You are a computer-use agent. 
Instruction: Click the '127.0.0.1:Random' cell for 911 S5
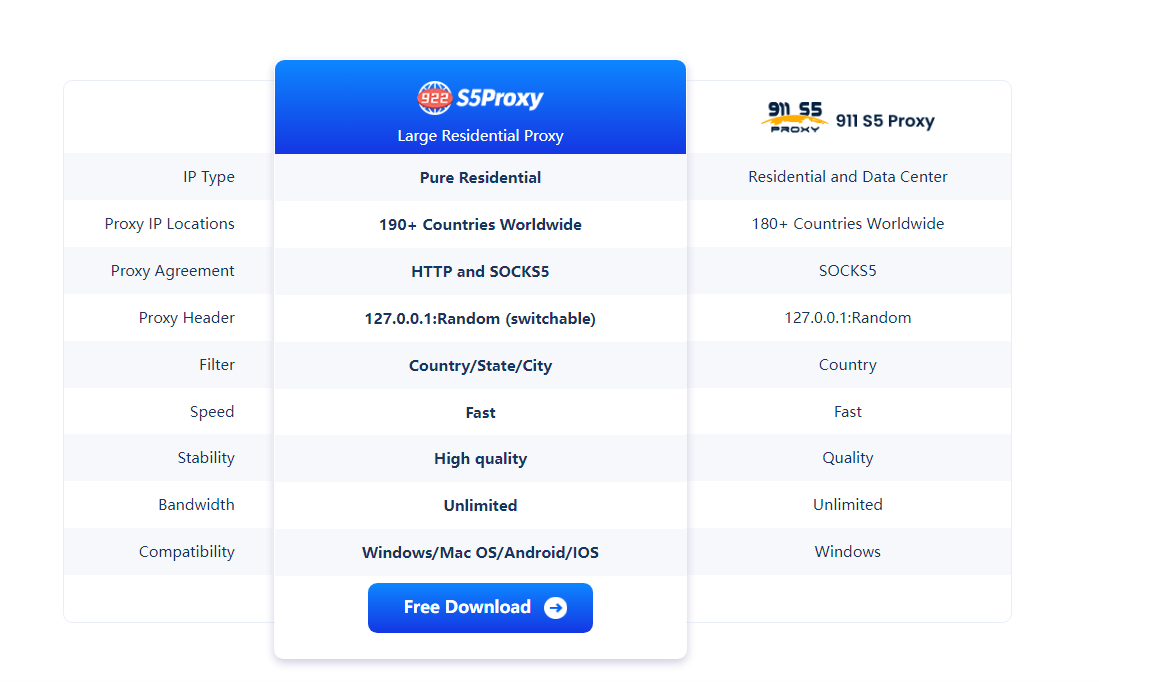[848, 318]
